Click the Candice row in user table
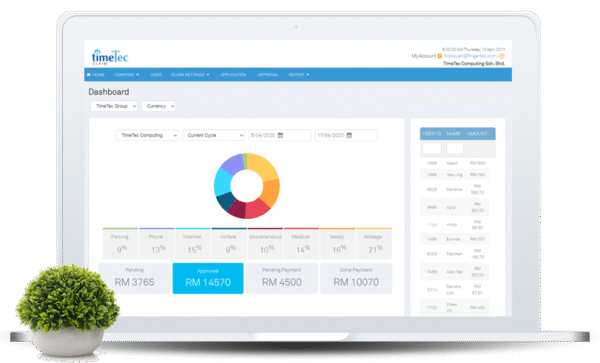The width and height of the screenshot is (600, 363). 455,189
